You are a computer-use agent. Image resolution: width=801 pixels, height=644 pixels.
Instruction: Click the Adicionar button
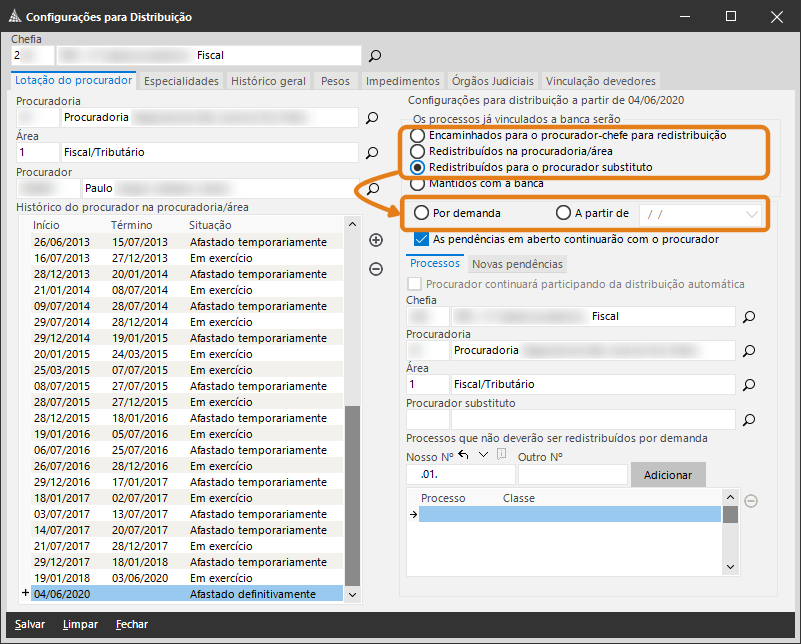tap(667, 474)
